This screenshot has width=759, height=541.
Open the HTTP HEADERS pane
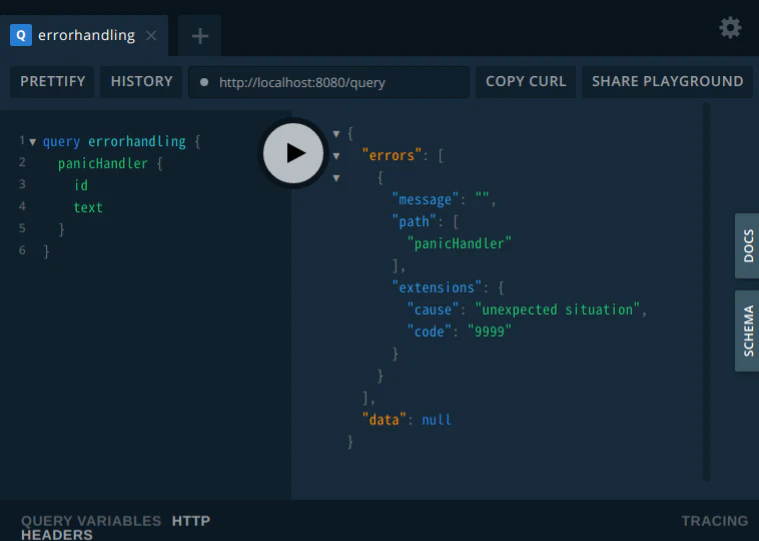tap(115, 527)
